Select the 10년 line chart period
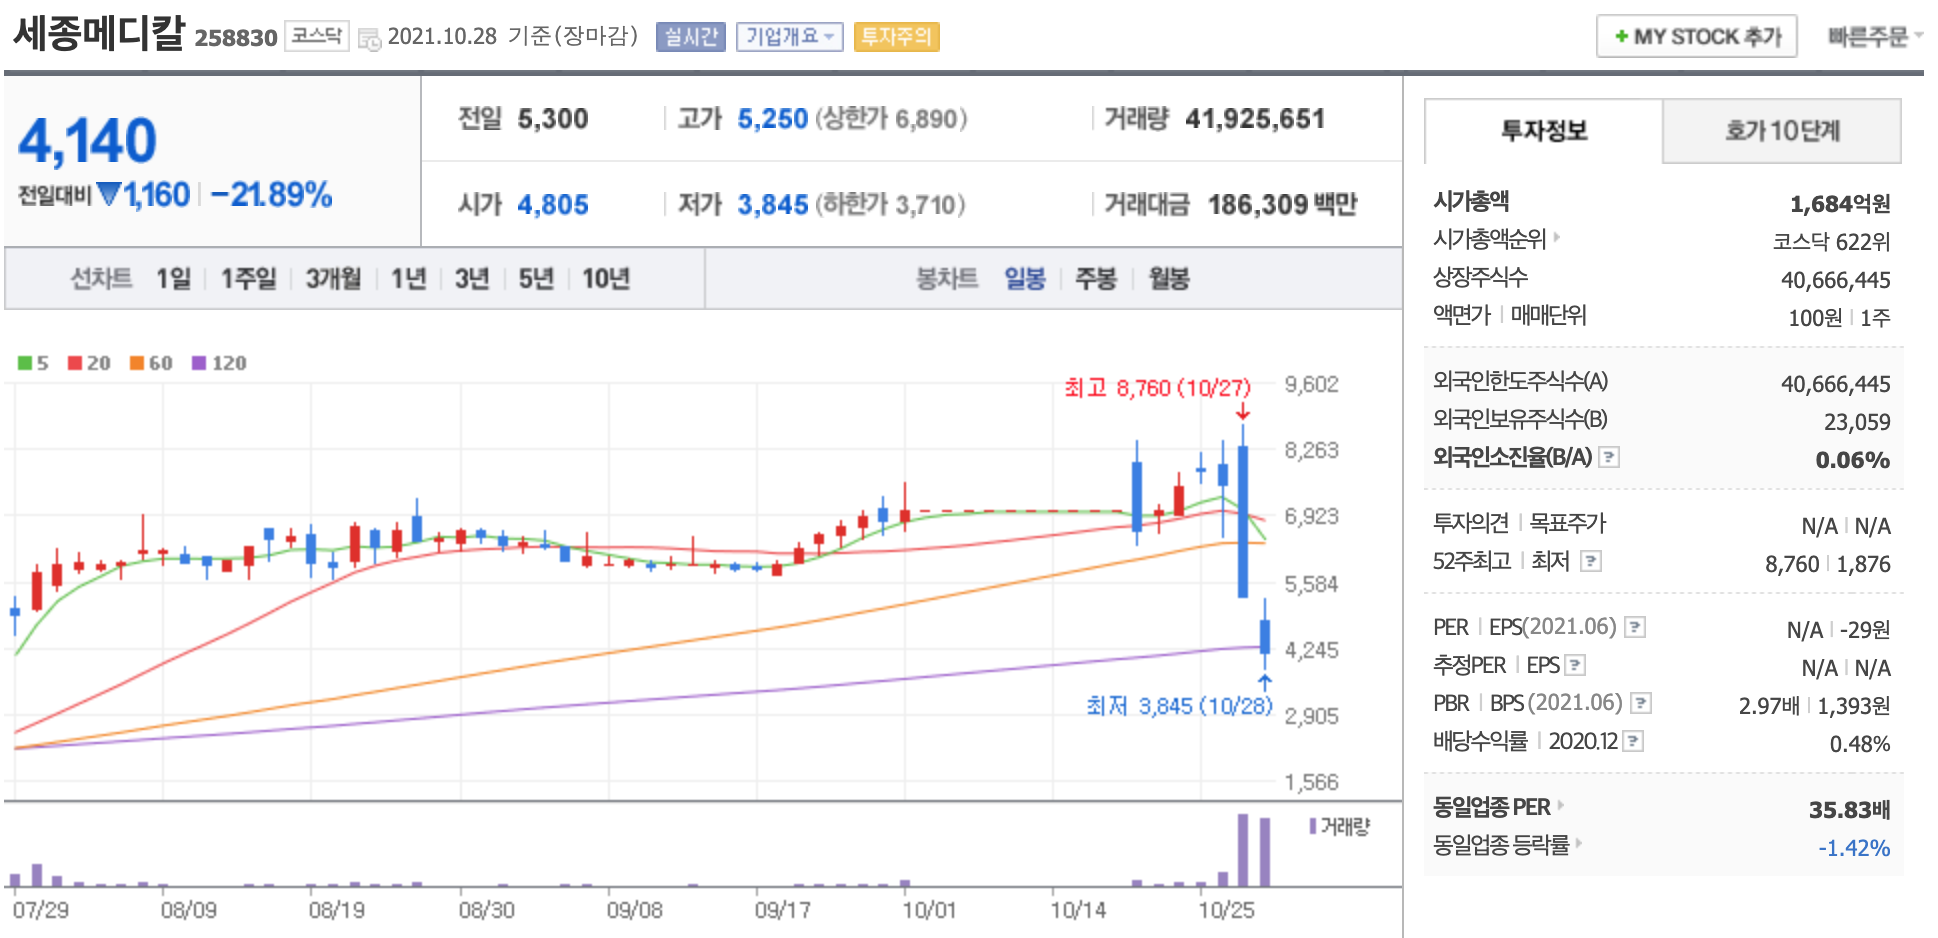This screenshot has height=938, width=1938. pos(606,278)
